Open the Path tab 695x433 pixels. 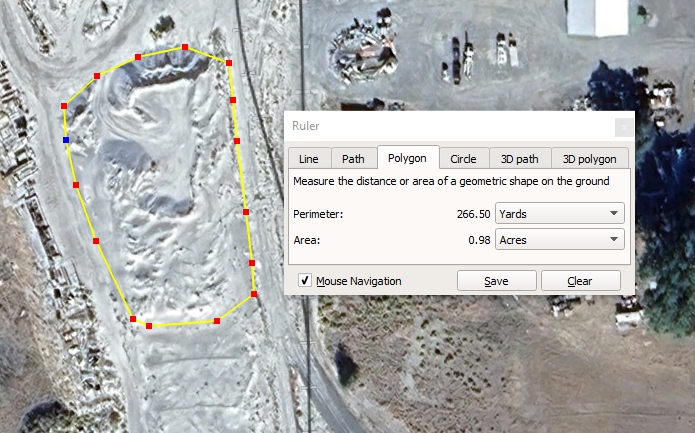(x=353, y=159)
